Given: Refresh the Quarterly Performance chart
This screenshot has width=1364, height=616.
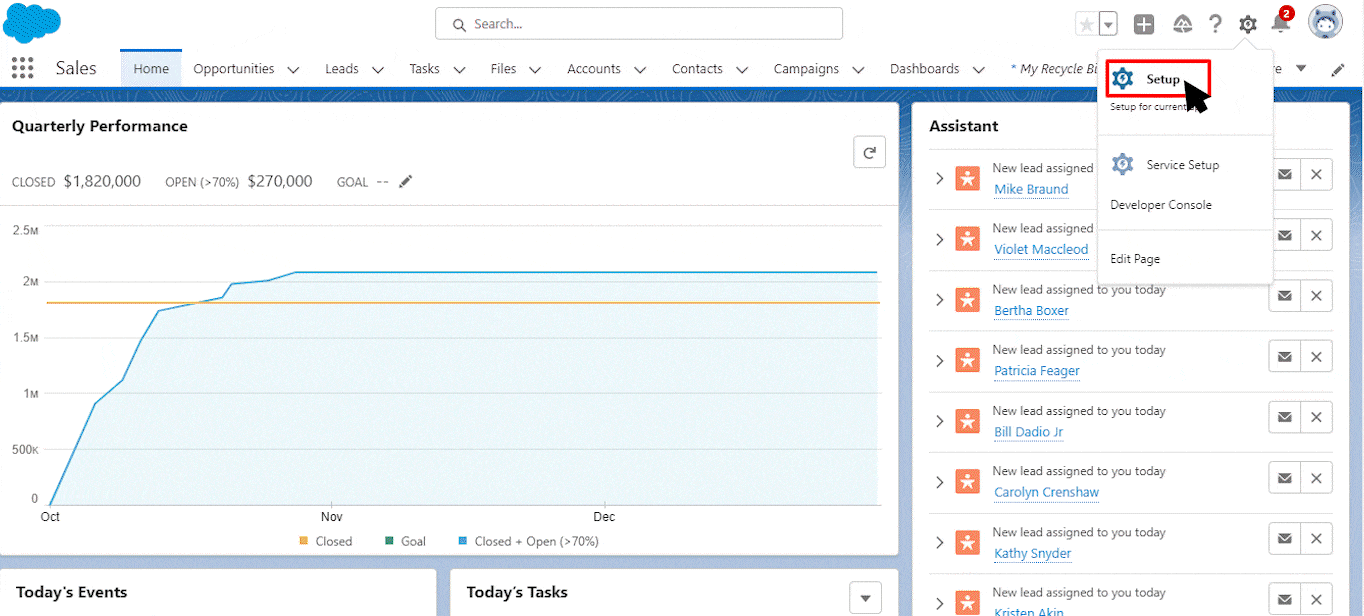Looking at the screenshot, I should (x=869, y=153).
